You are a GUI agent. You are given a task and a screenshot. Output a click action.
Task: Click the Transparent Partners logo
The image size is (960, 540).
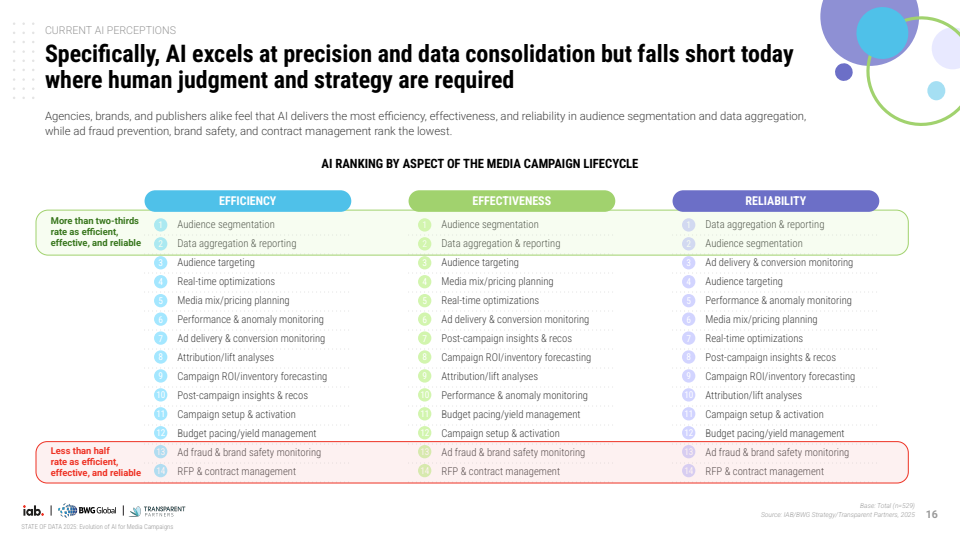158,510
